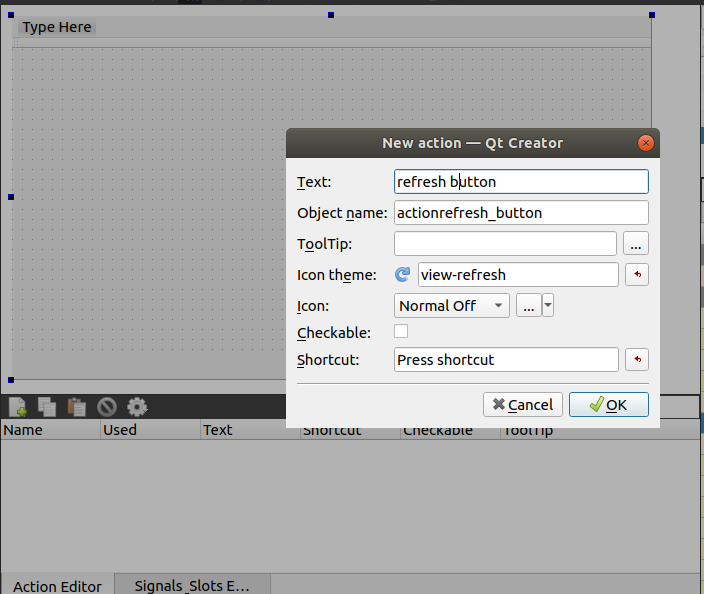The height and width of the screenshot is (594, 704).
Task: Click the Type Here menu placeholder
Action: [57, 27]
